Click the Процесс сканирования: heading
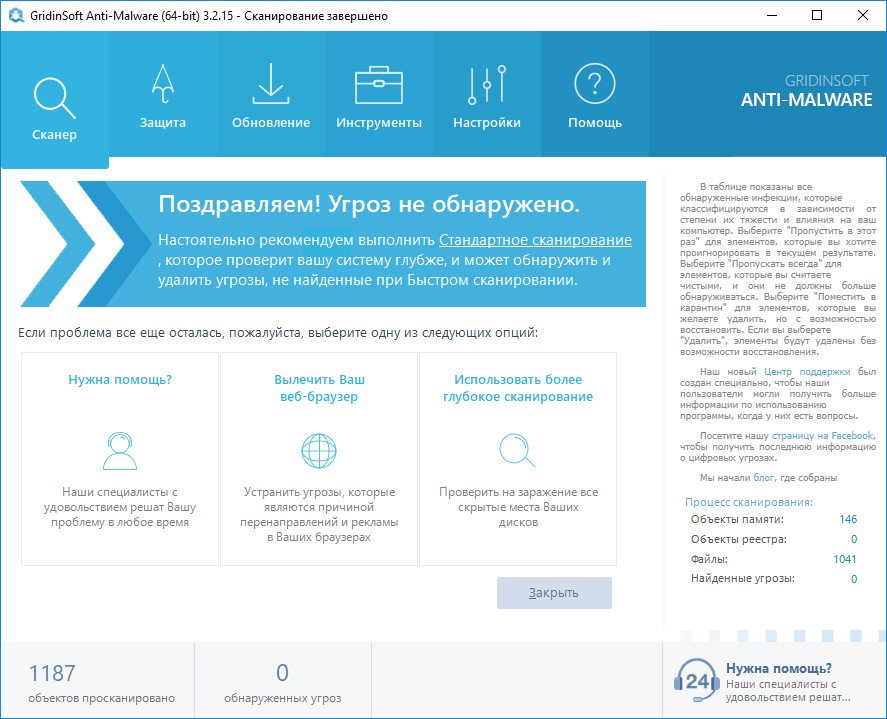The image size is (887, 719). coord(749,502)
